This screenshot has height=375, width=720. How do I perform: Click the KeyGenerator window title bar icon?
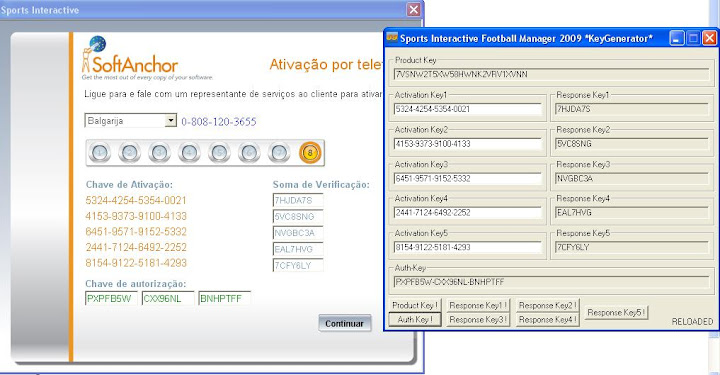pos(392,38)
